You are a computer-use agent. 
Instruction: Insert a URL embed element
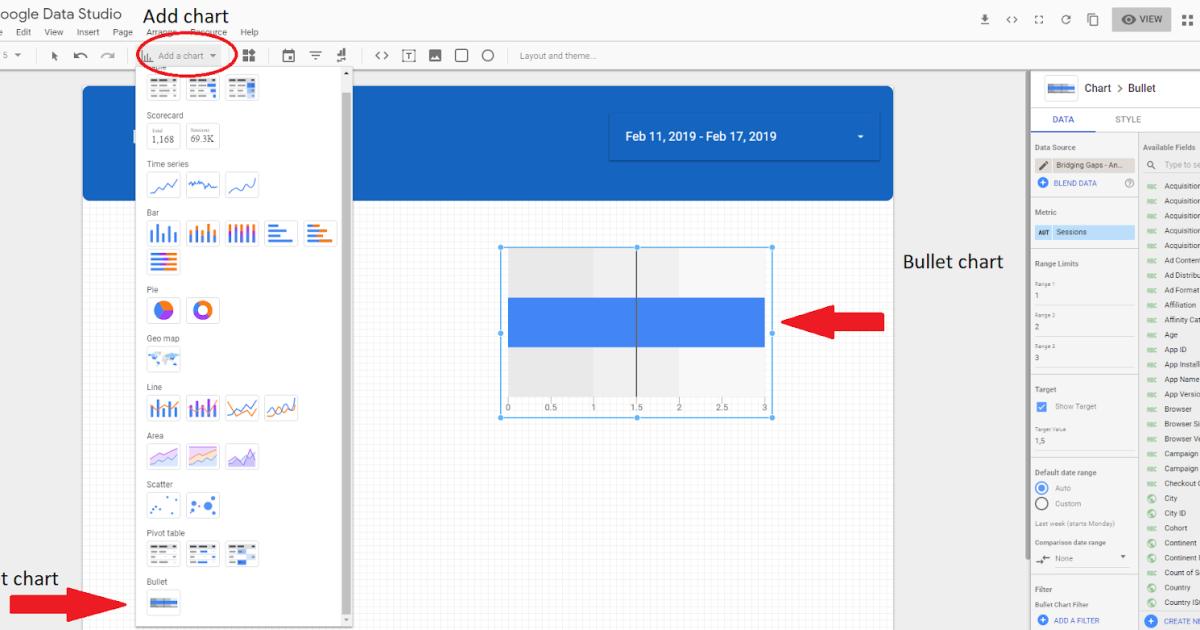click(x=382, y=56)
